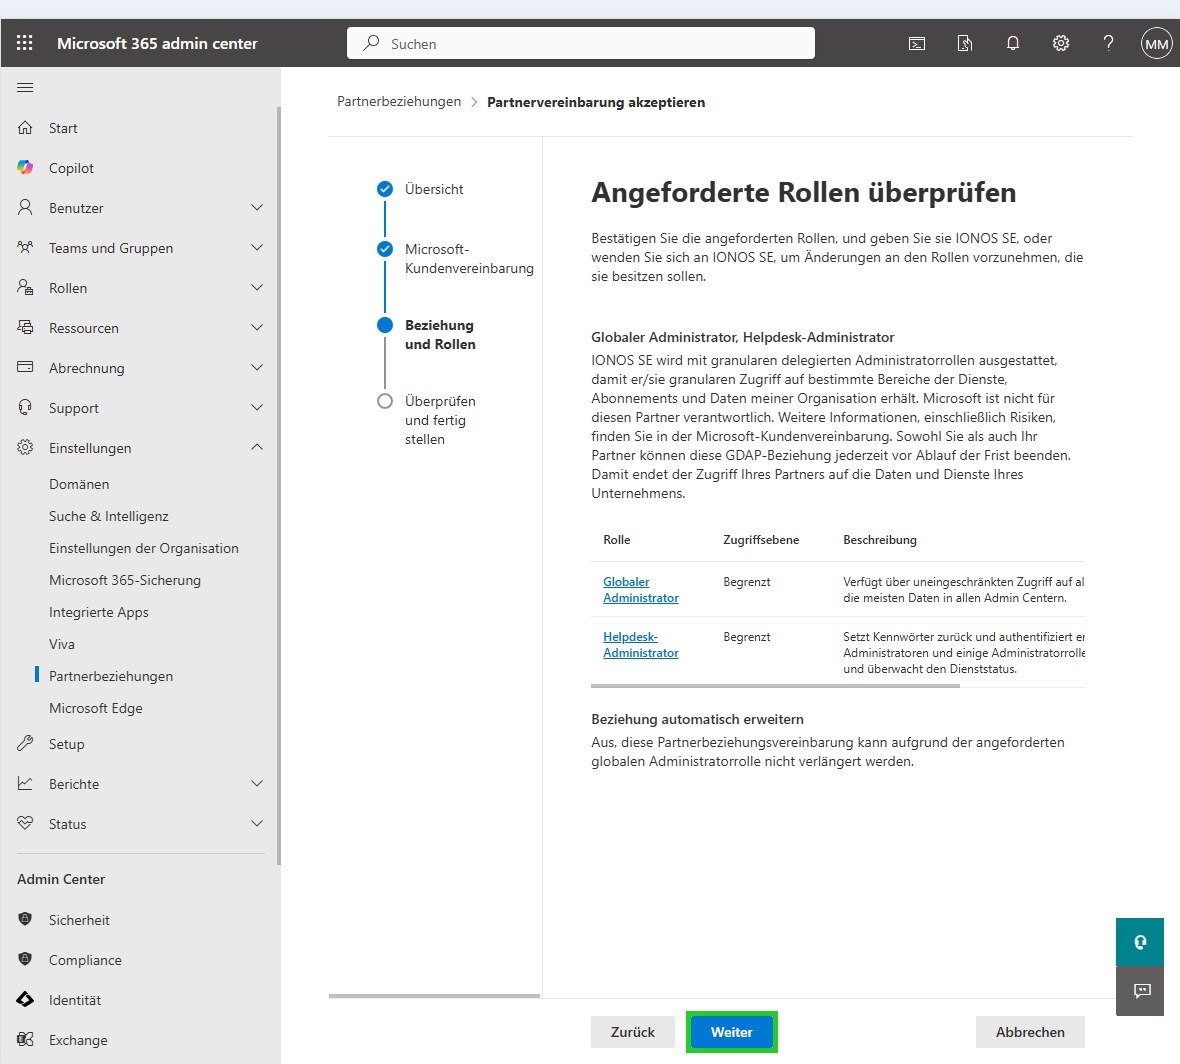Click the Microsoft 365 admin center title
This screenshot has width=1180, height=1064.
click(x=157, y=44)
